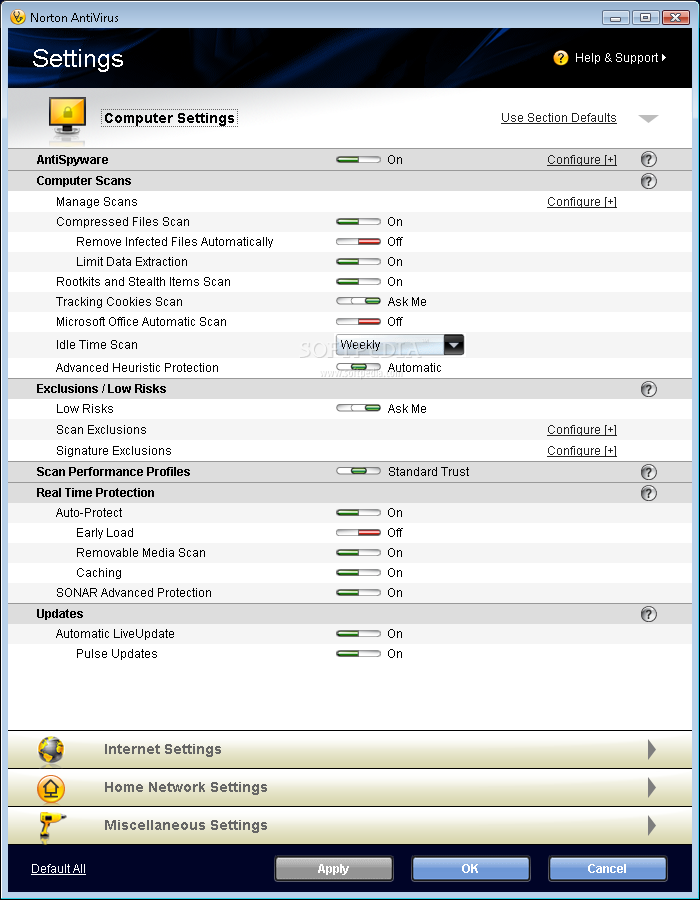Screen dimensions: 700x900
Task: Click the Miscellaneous Settings drill icon
Action: coord(52,827)
